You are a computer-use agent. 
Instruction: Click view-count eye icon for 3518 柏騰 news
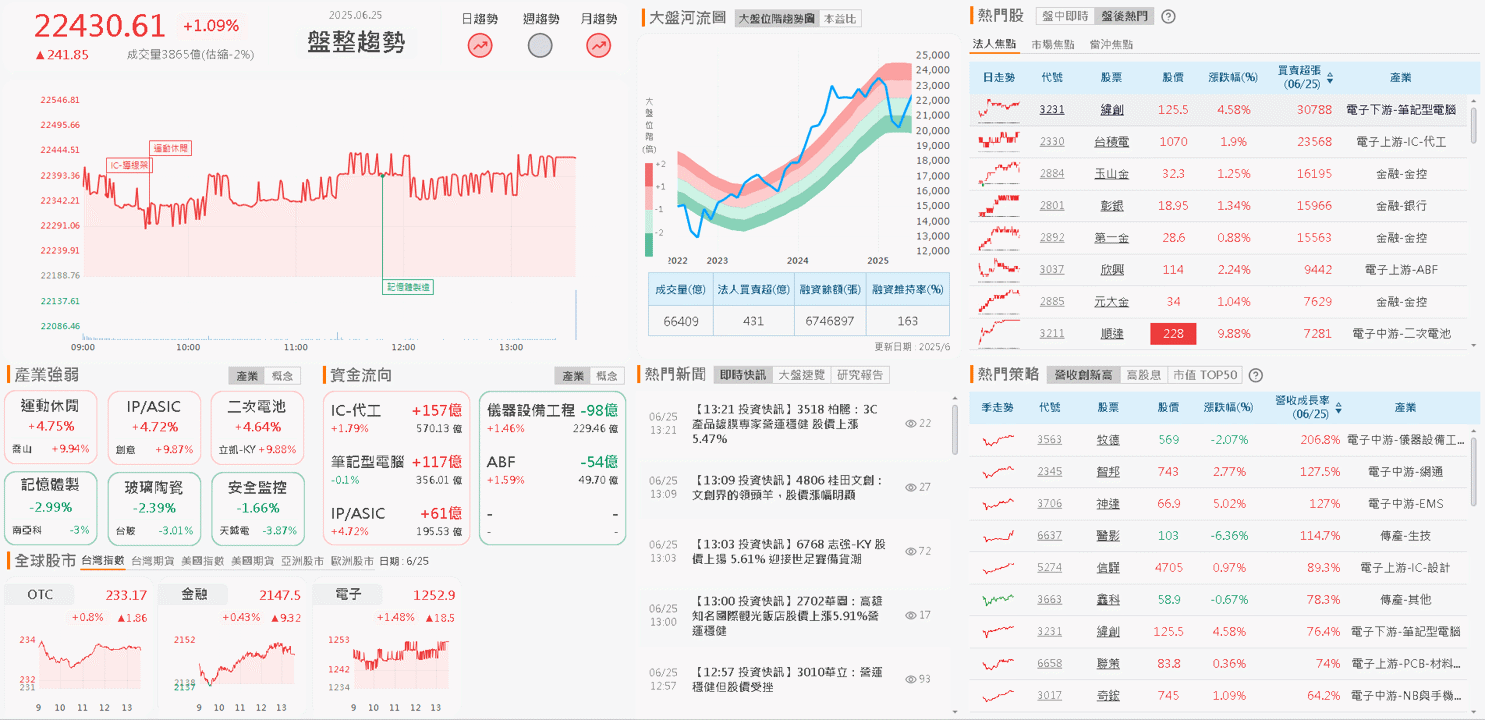(x=910, y=424)
